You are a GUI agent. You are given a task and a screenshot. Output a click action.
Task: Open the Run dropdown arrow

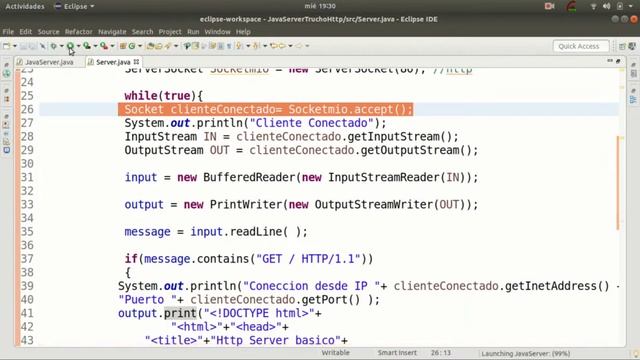(78, 46)
